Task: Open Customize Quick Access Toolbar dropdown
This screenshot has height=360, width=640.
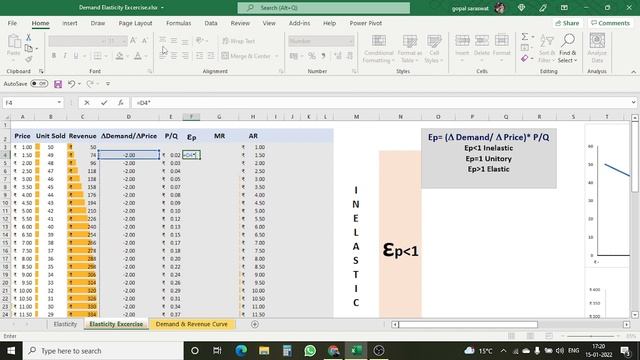Action: [x=108, y=84]
